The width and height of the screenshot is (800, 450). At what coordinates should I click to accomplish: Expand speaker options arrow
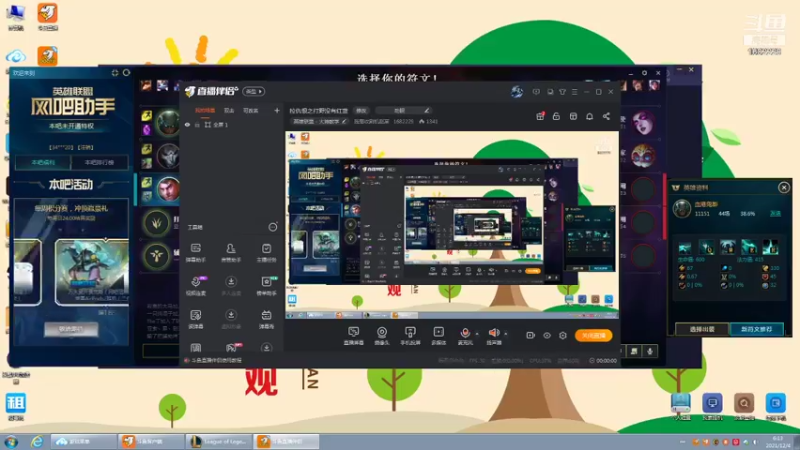pos(506,334)
